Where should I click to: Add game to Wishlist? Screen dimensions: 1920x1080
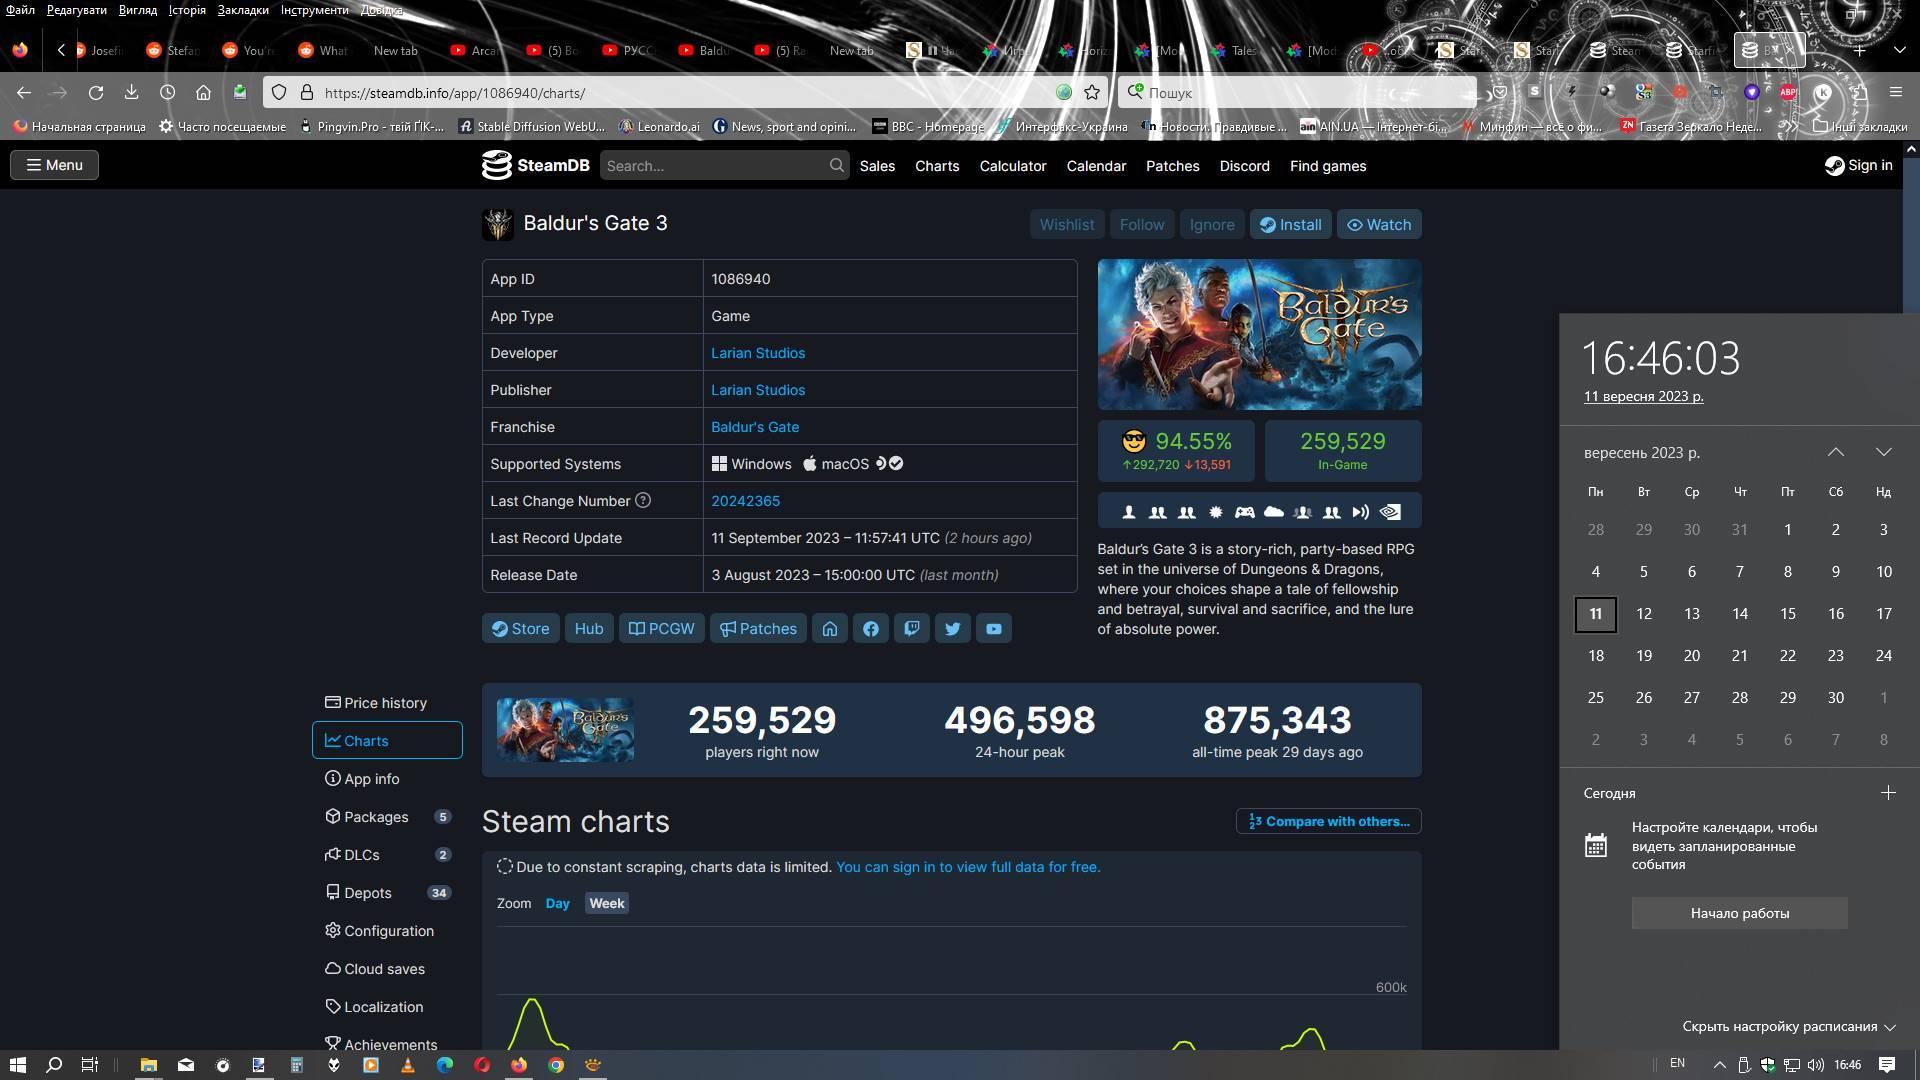1066,225
